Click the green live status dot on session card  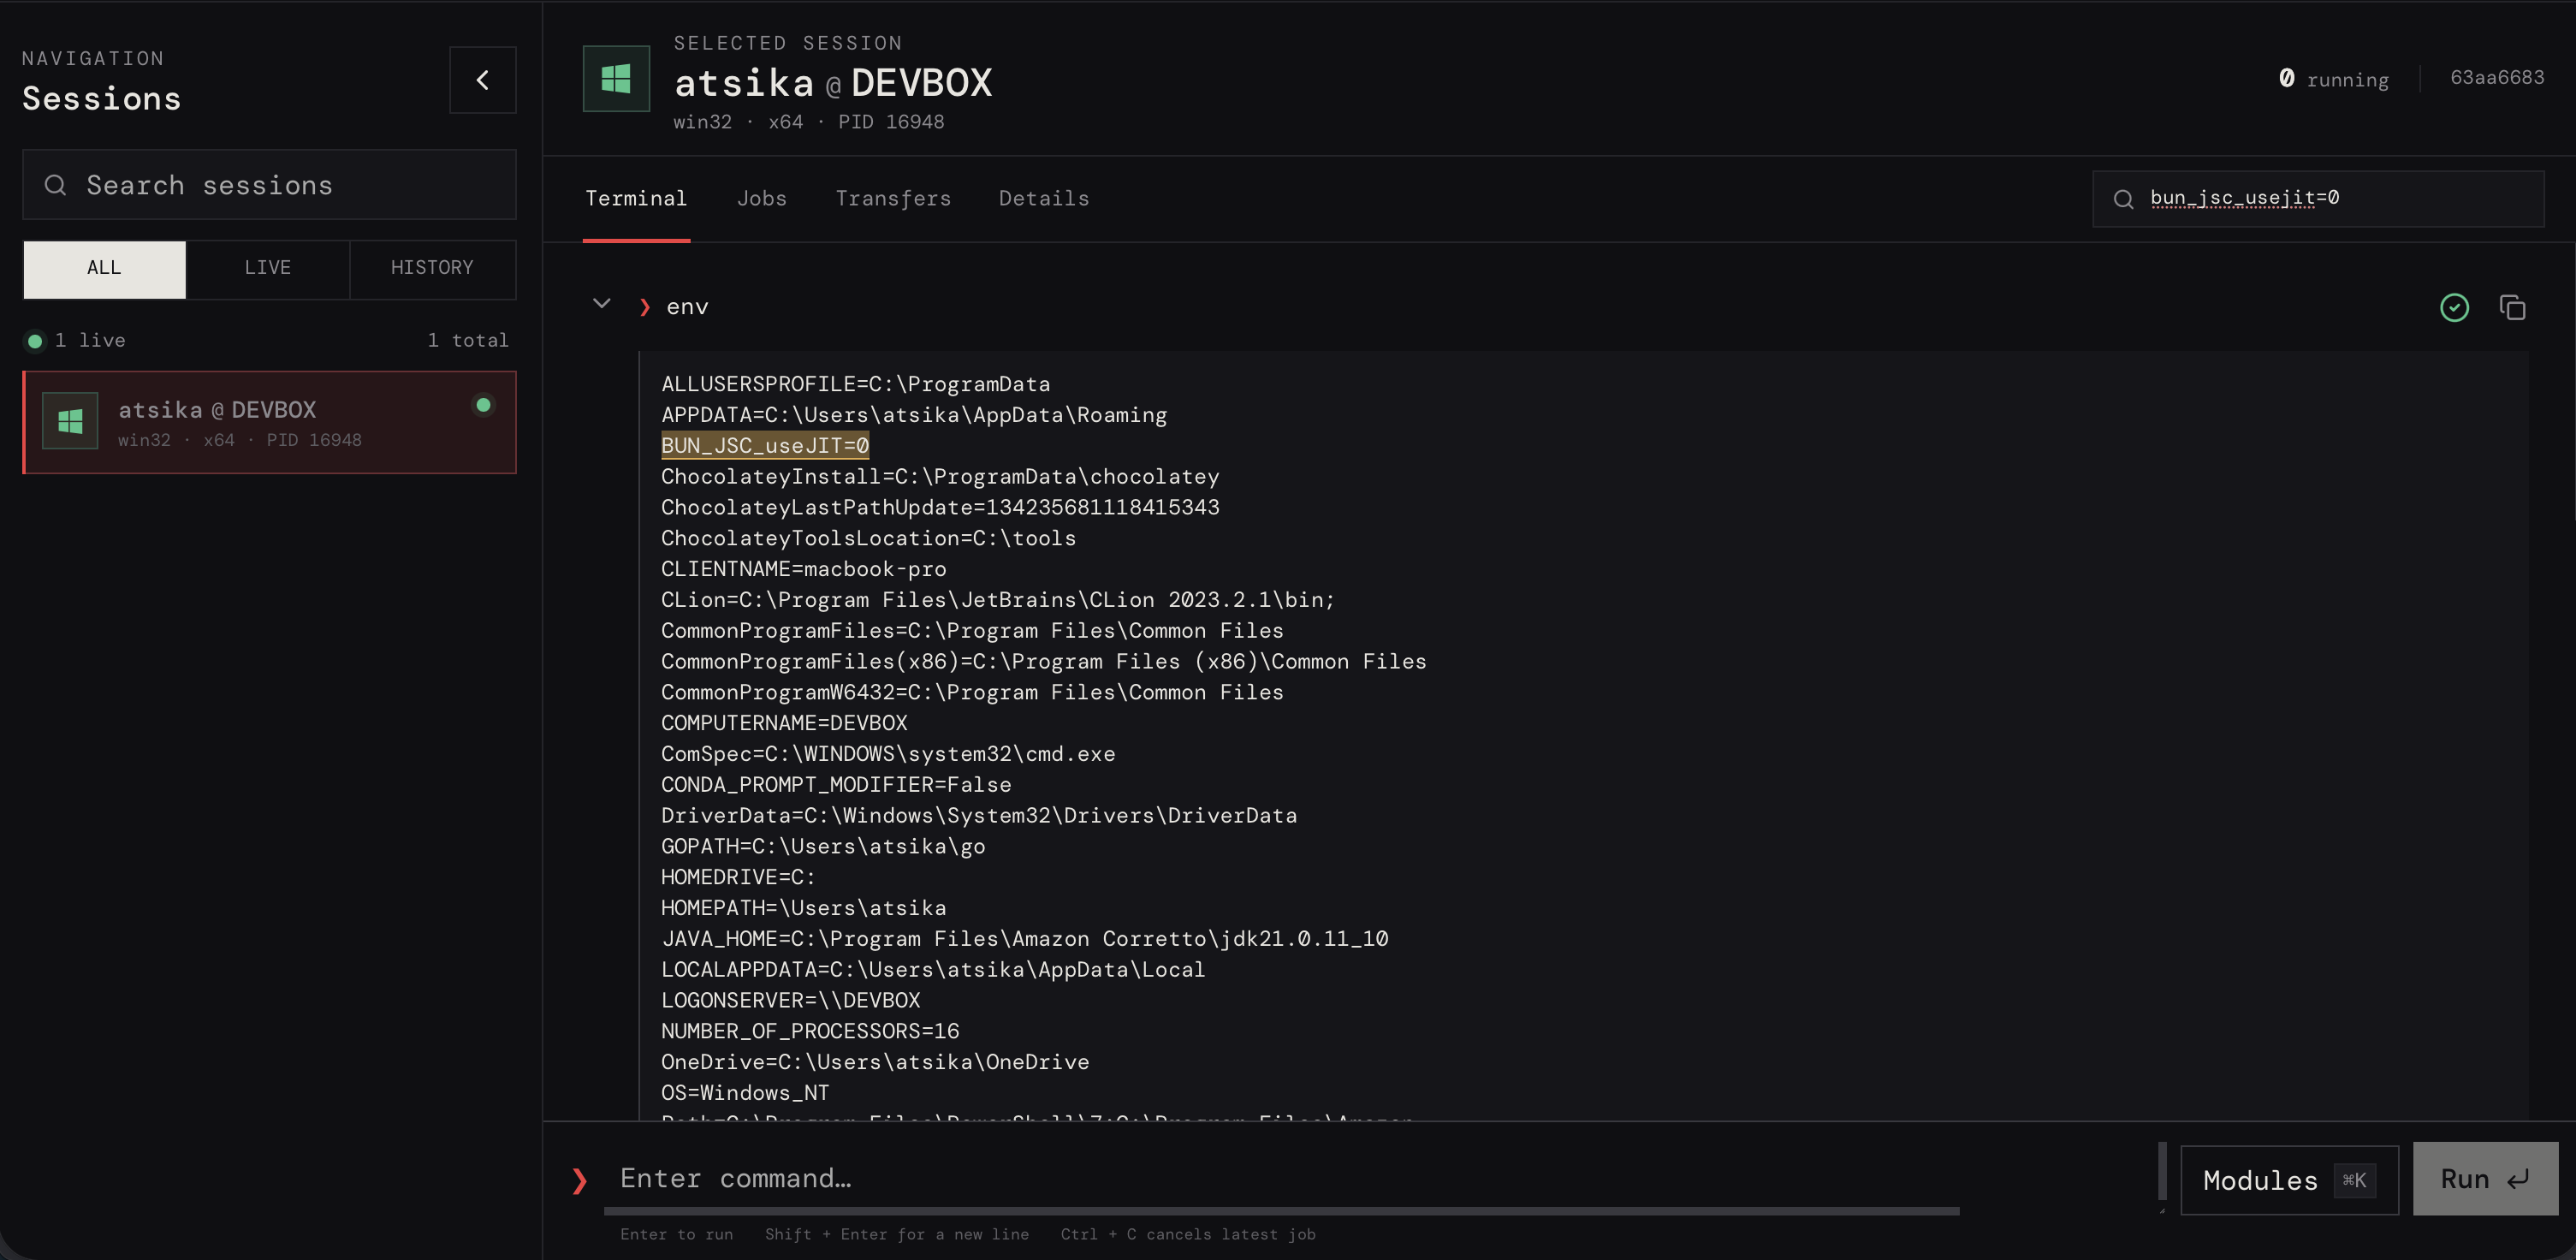click(483, 405)
